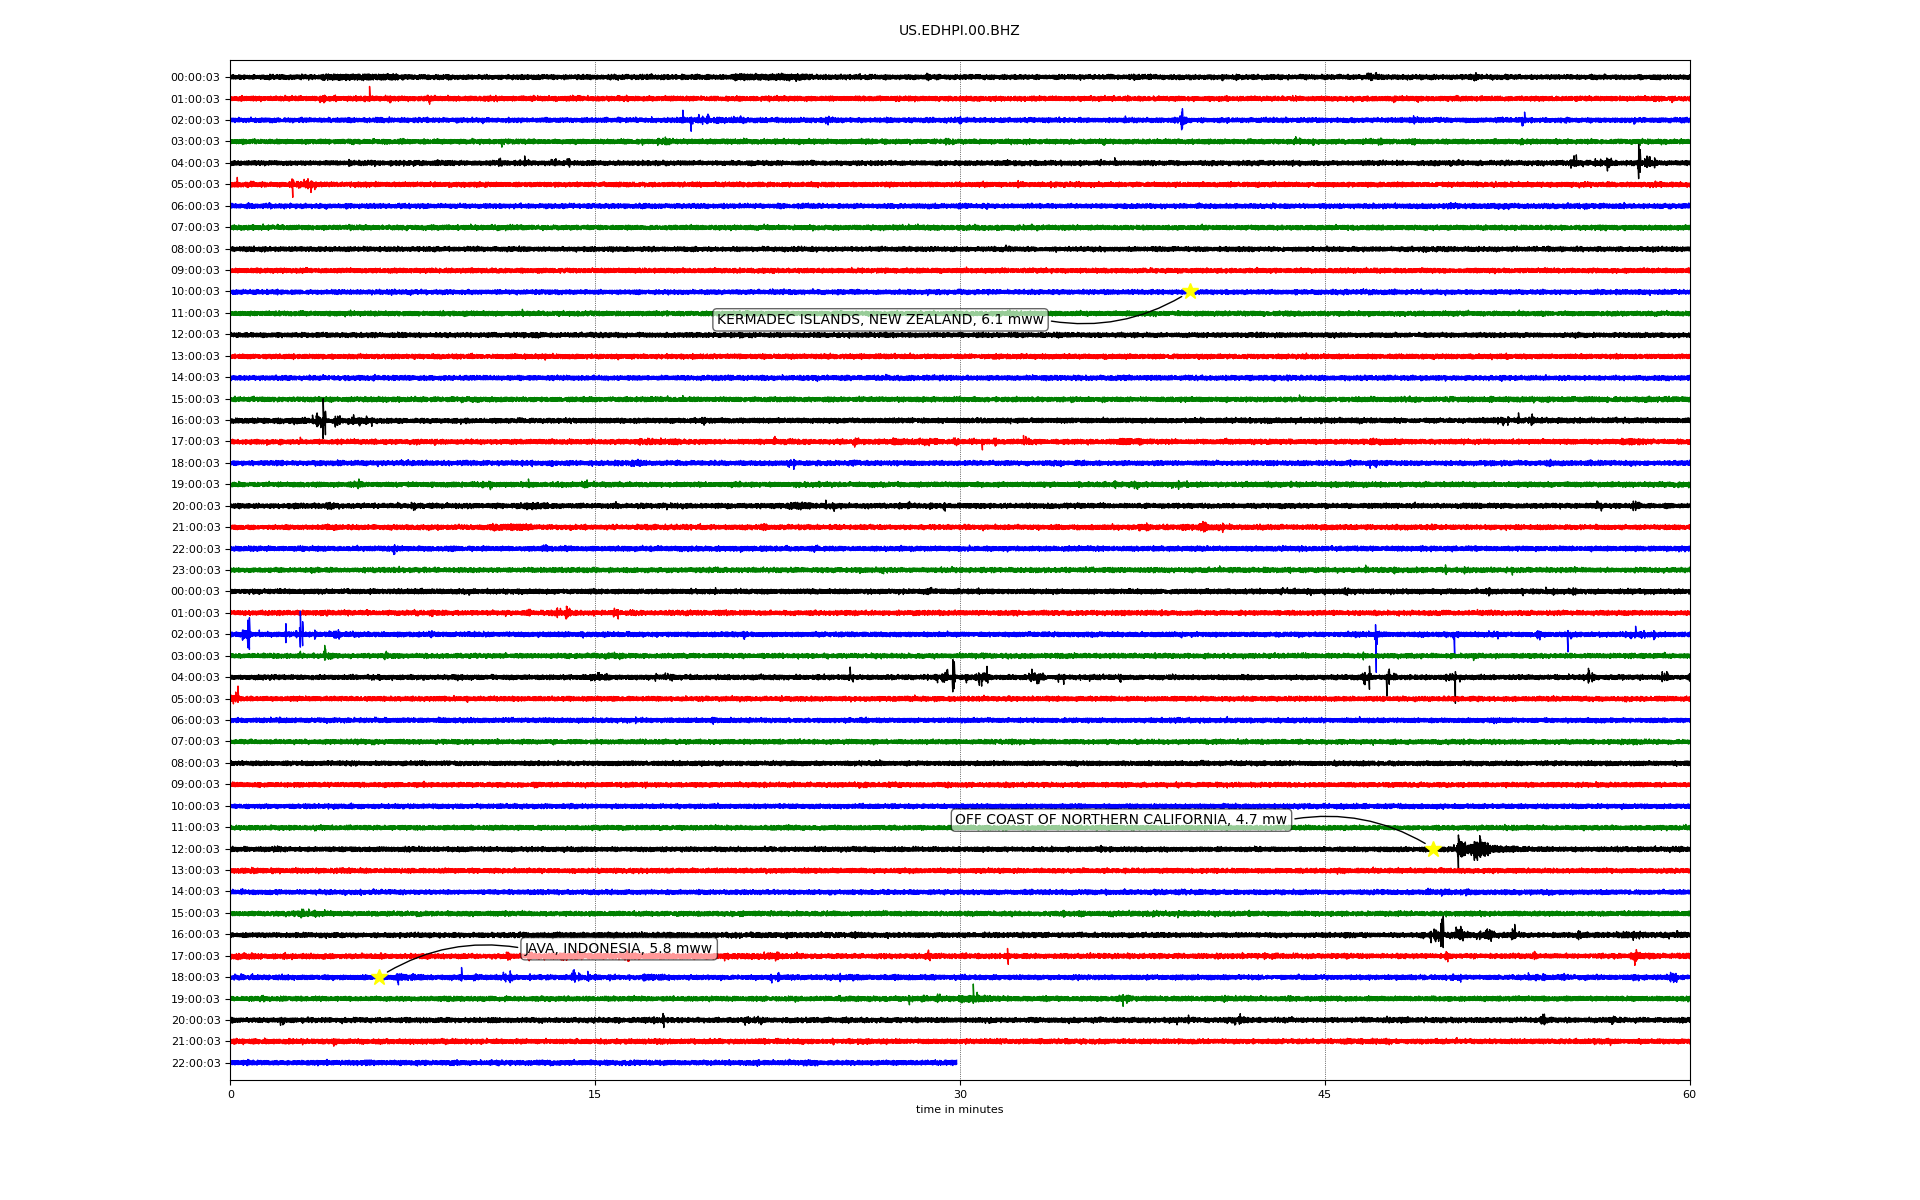This screenshot has height=1200, width=1920.
Task: Click the US.EDHPI.00.BHZ chart title
Action: 959,31
